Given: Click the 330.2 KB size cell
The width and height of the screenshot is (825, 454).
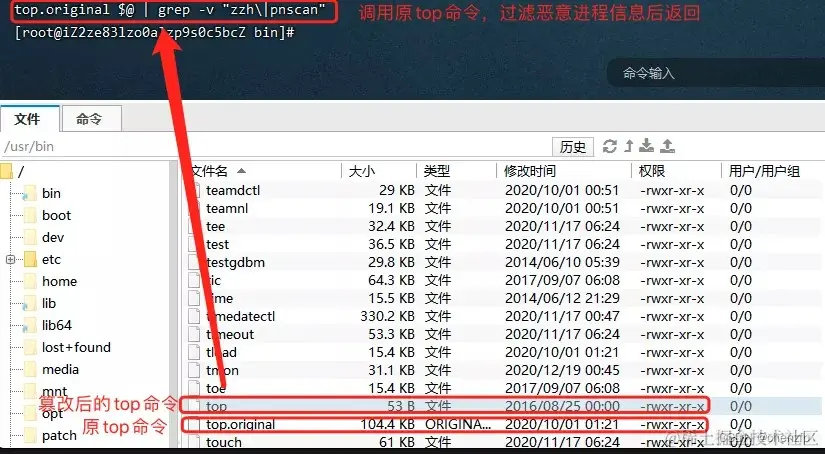Looking at the screenshot, I should coord(387,316).
